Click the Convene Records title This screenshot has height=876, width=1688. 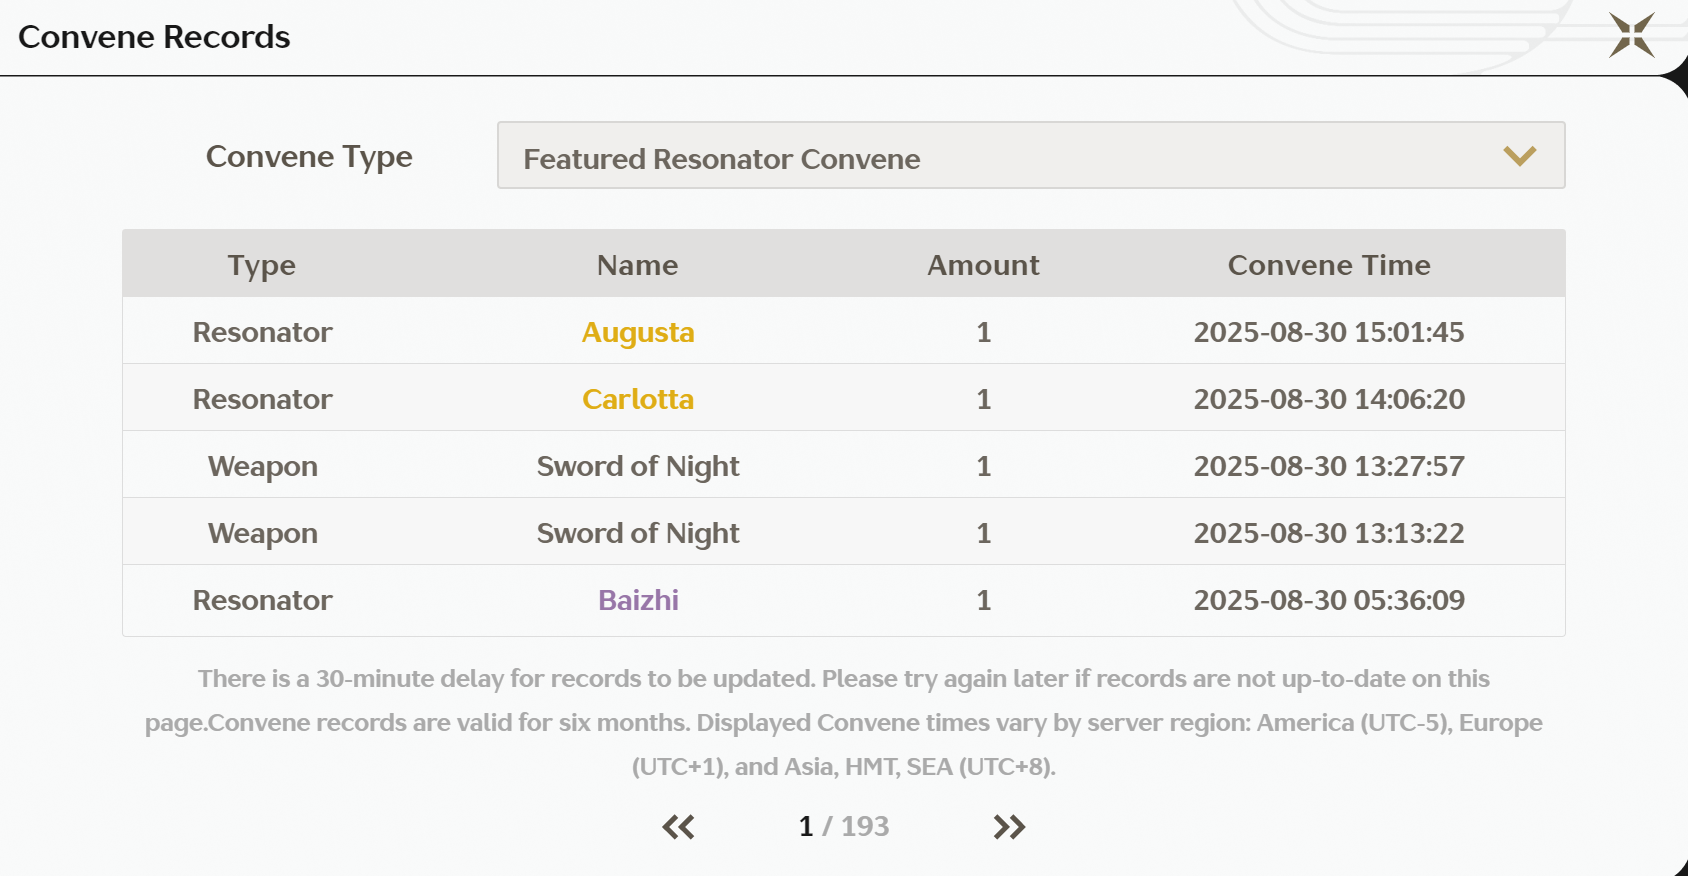point(154,37)
